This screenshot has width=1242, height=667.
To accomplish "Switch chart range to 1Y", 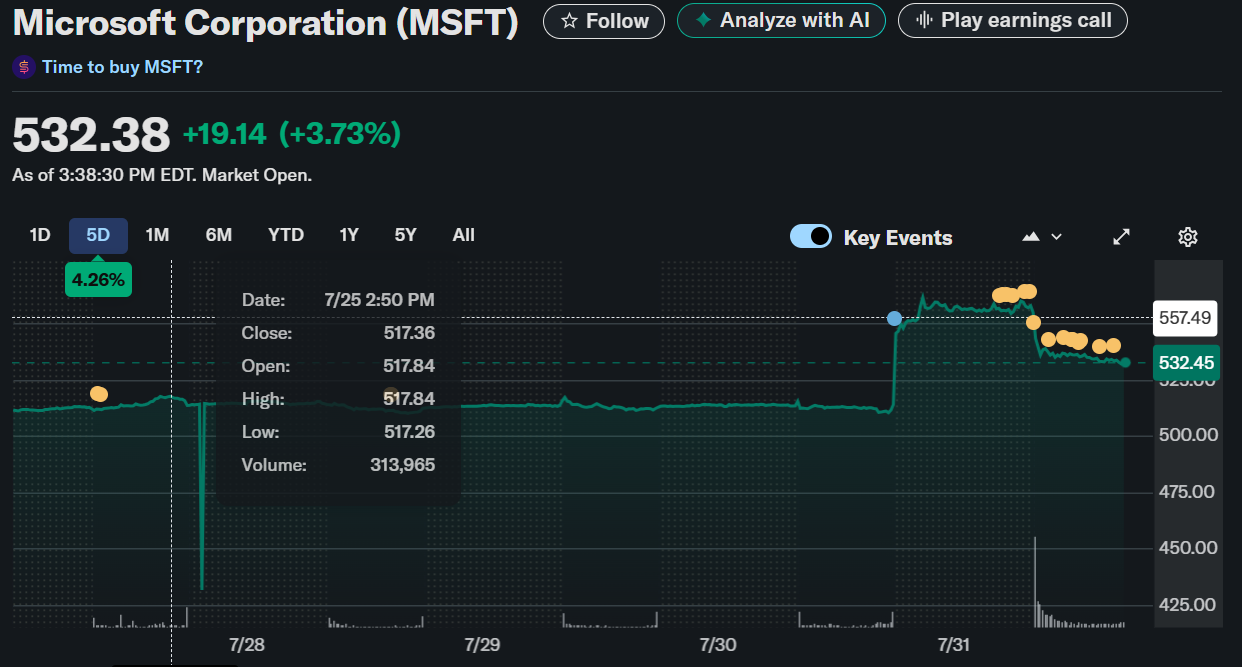I will (349, 235).
